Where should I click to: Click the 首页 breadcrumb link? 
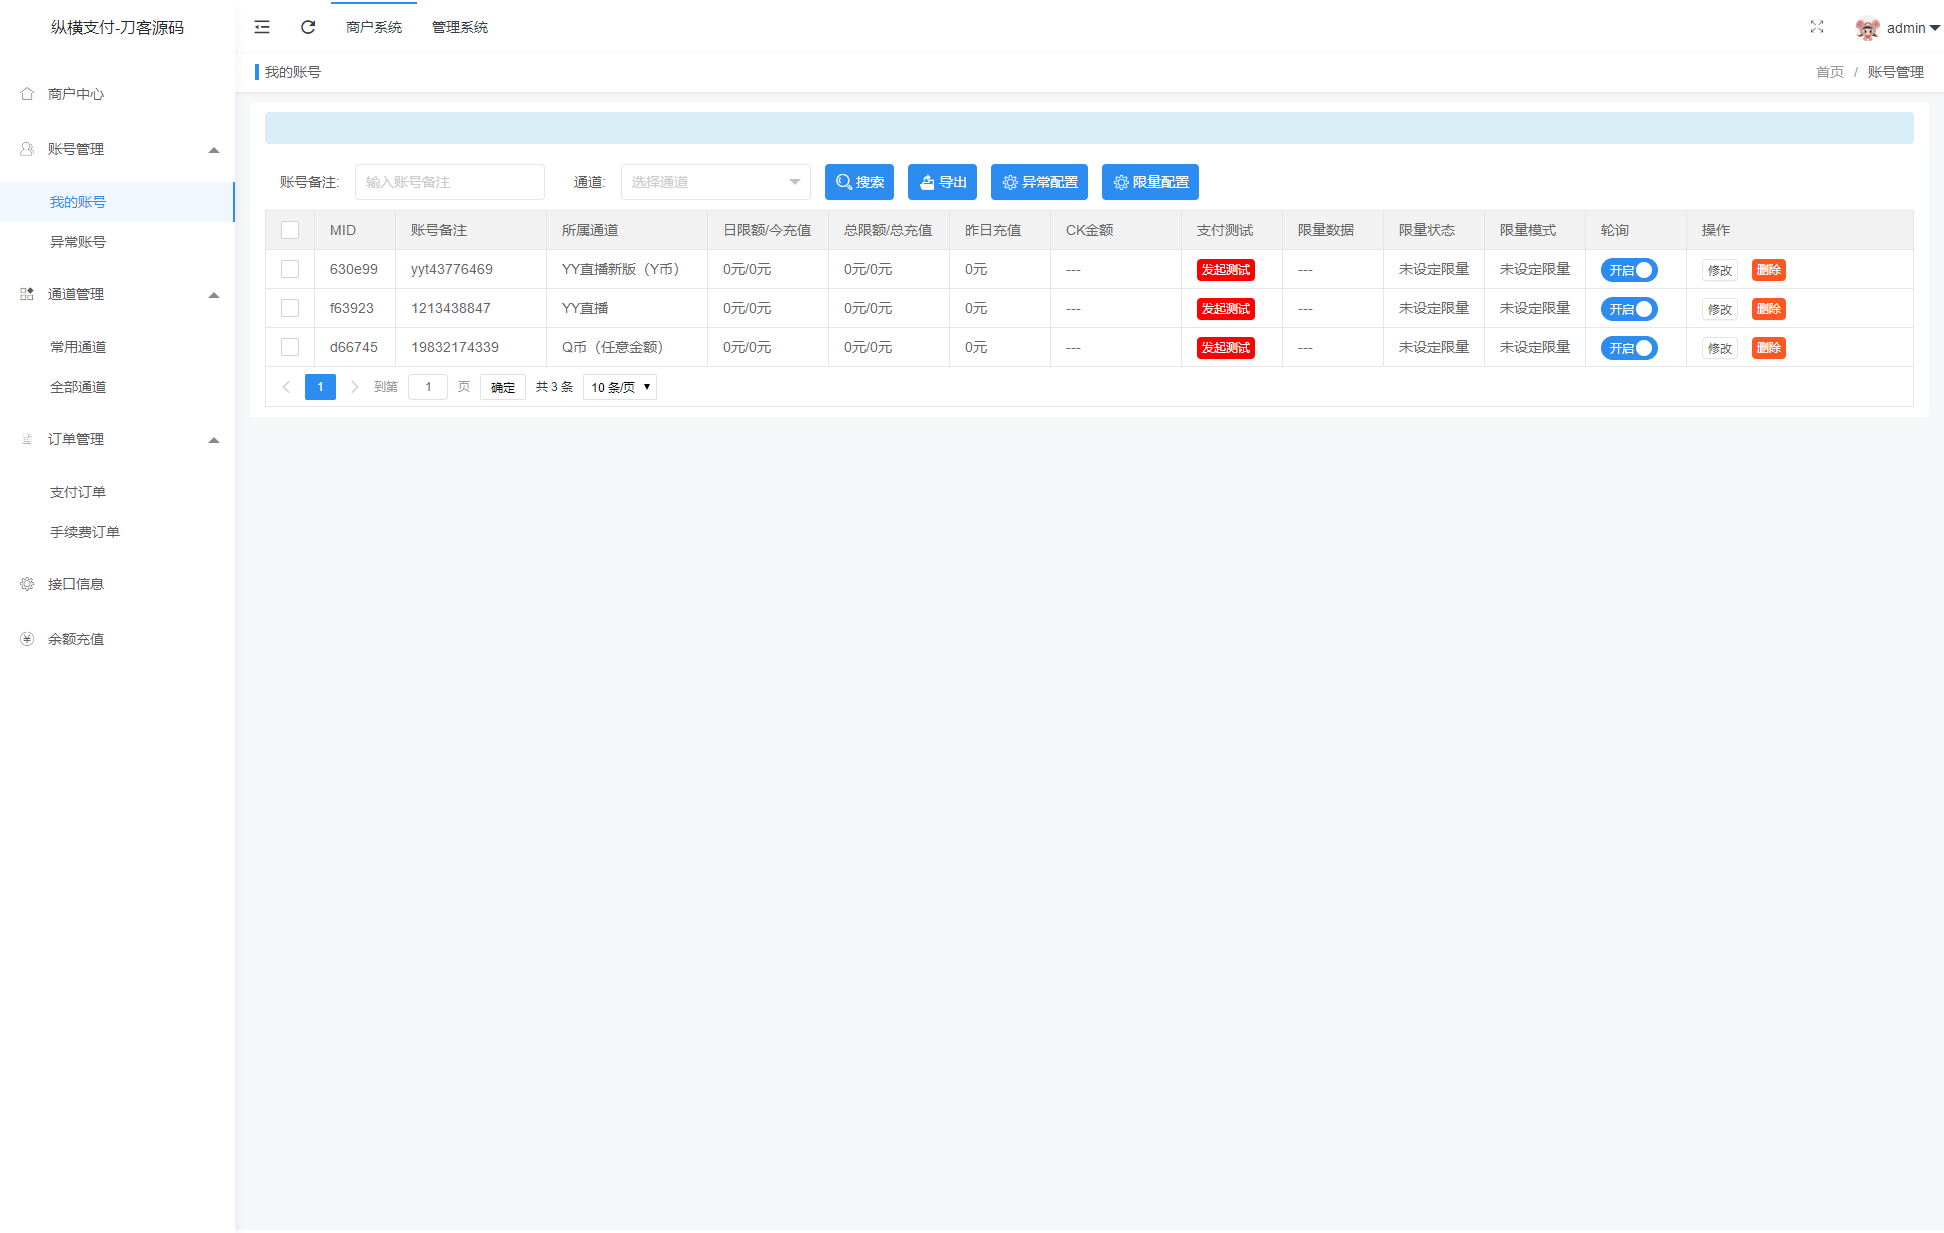(x=1830, y=72)
